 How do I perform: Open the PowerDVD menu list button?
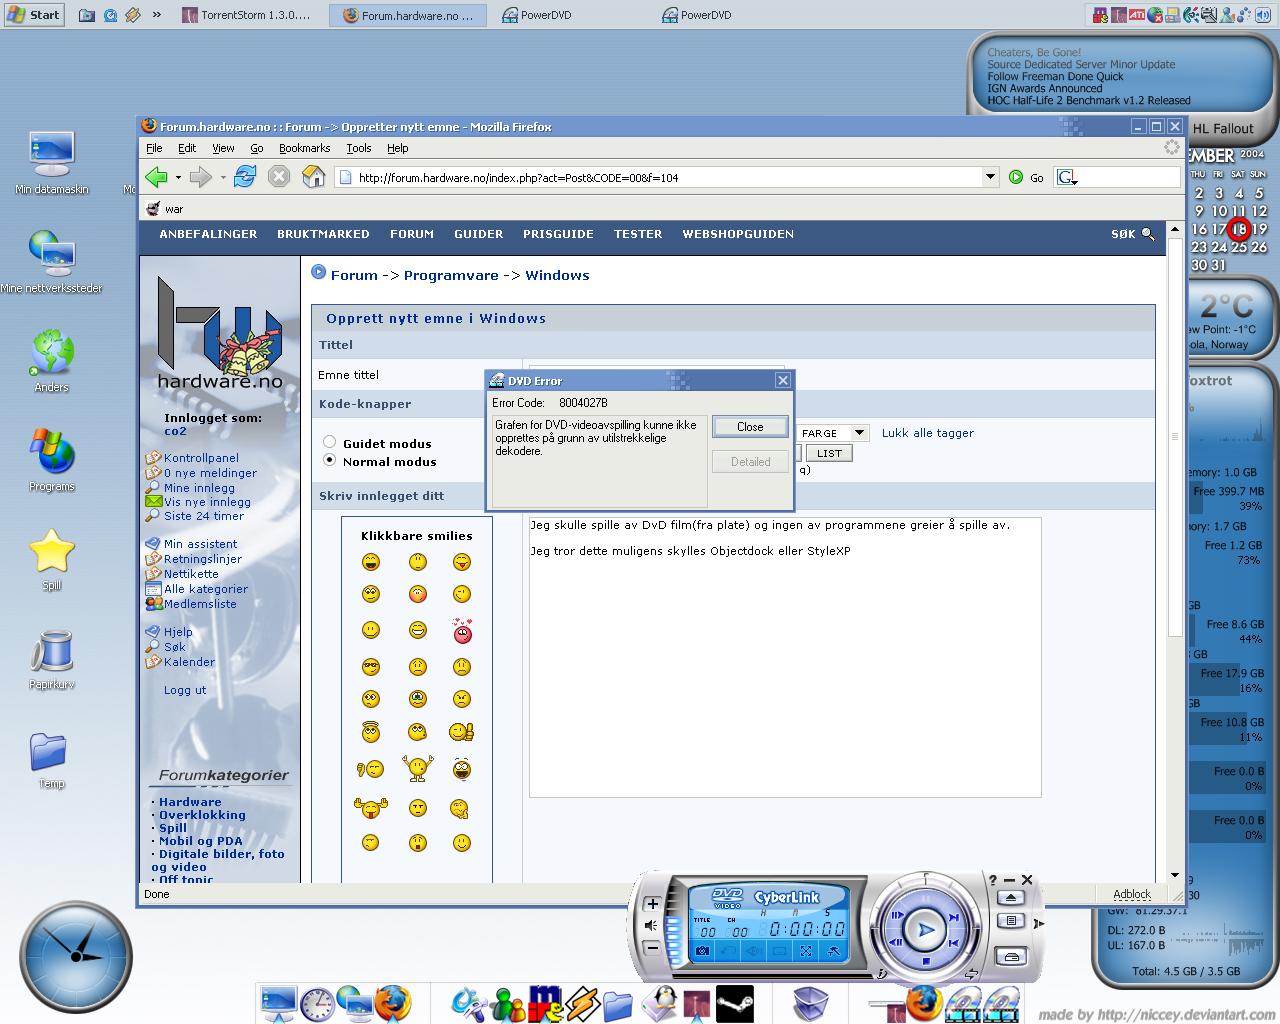[x=1010, y=921]
